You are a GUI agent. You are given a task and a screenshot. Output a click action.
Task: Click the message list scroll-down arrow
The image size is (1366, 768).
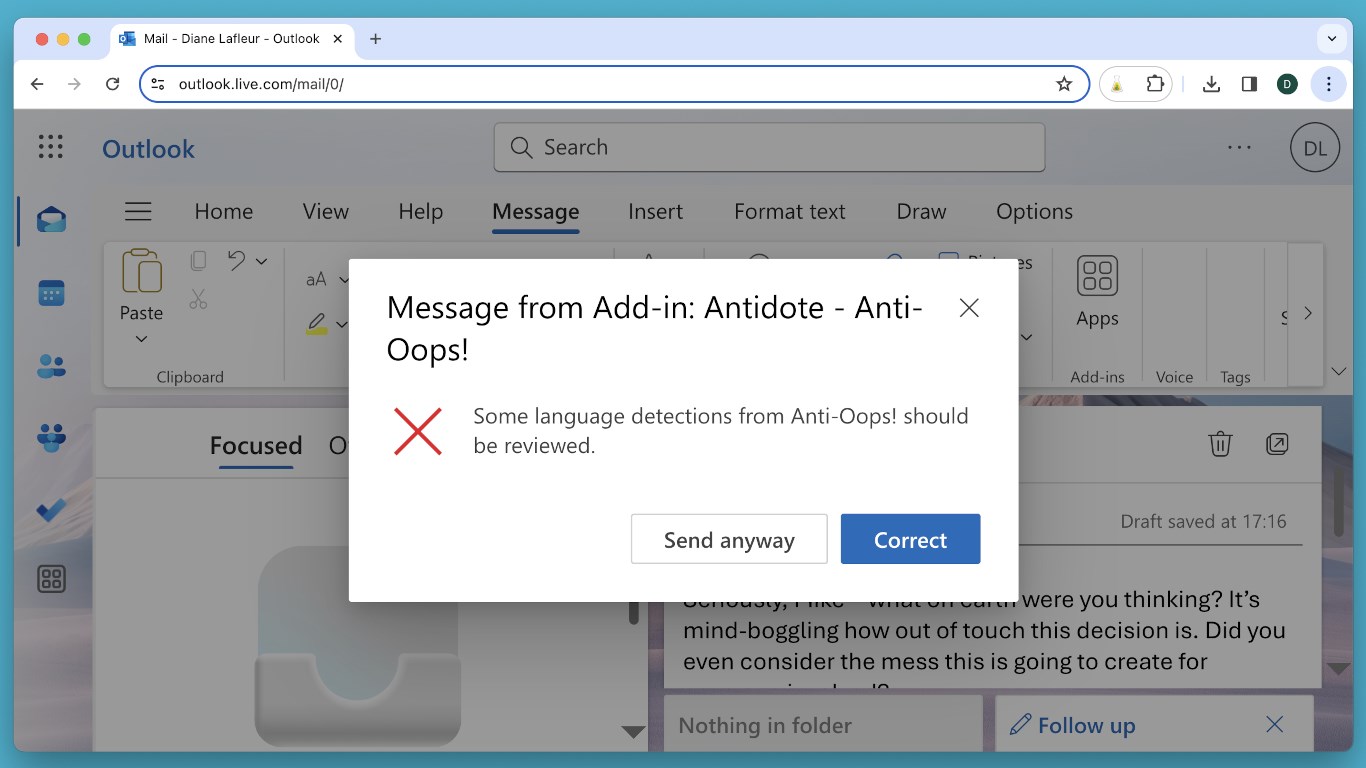(633, 731)
